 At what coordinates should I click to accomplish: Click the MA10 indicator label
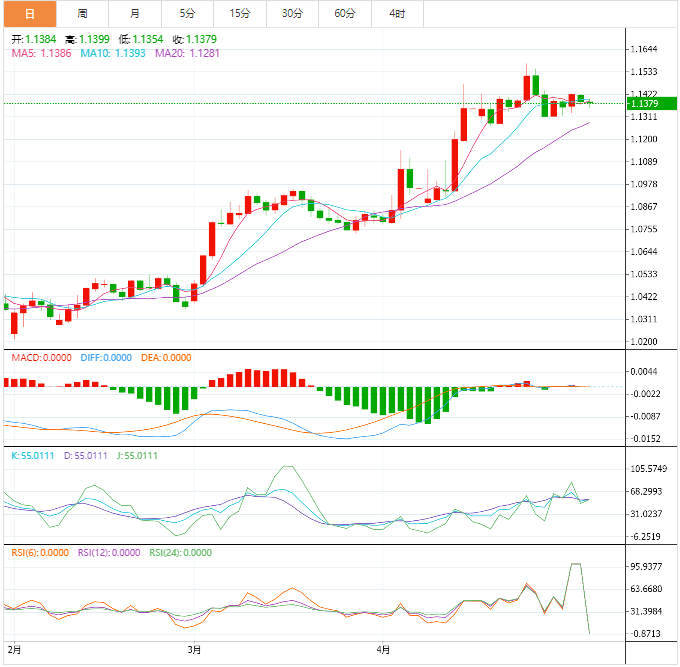[113, 53]
